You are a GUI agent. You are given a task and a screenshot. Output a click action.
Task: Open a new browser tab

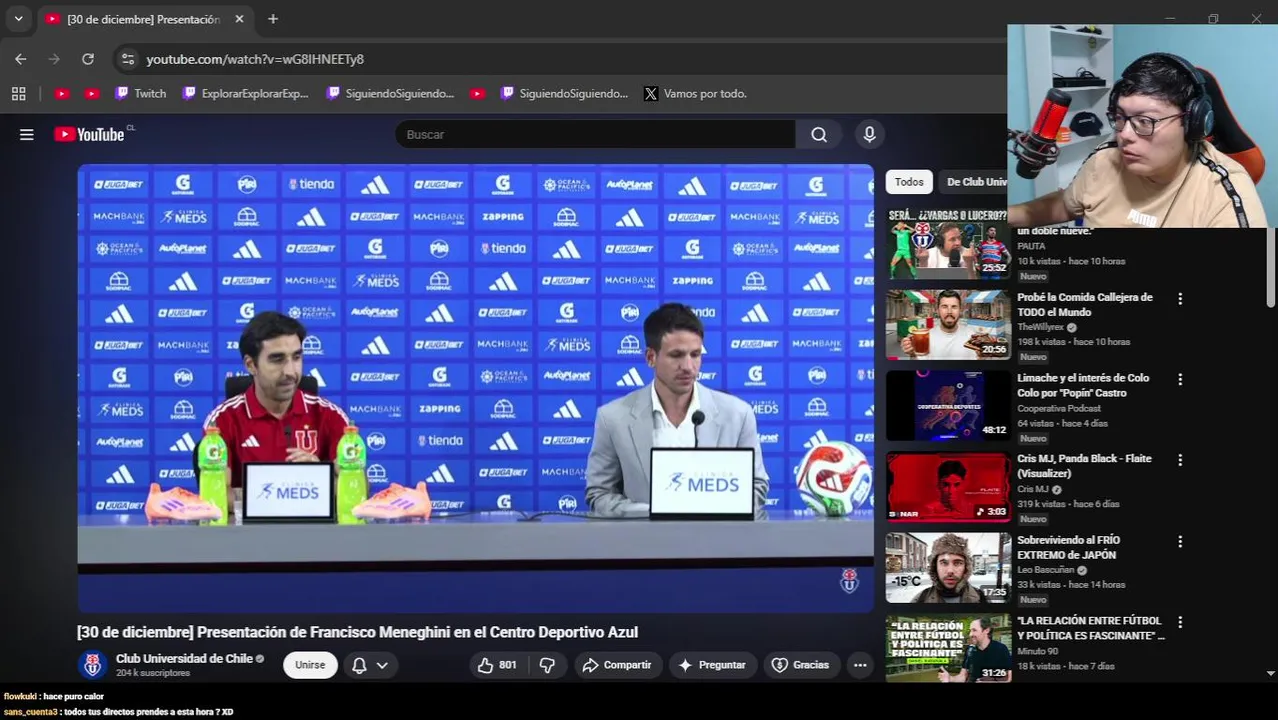273,19
